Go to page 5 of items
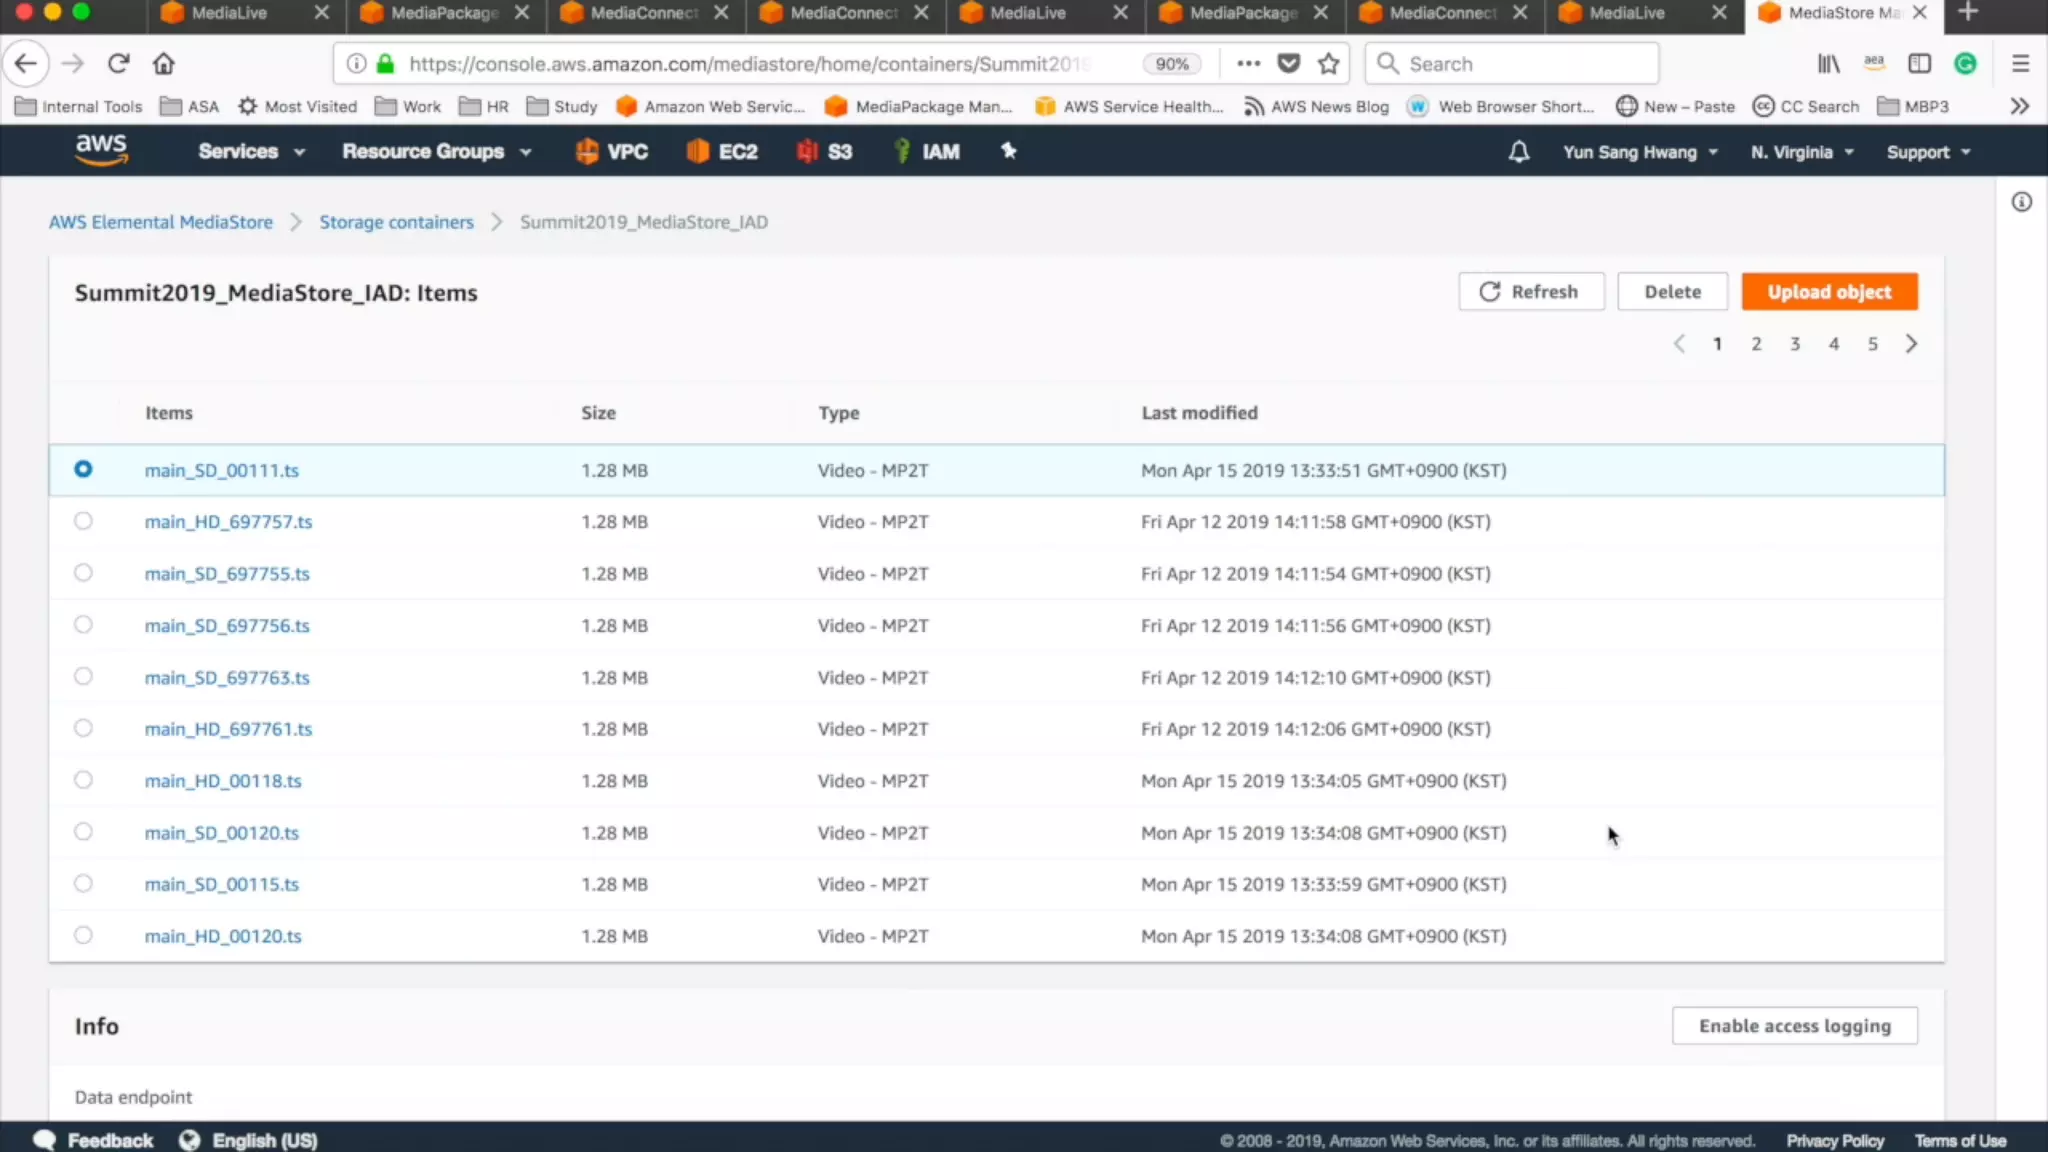Viewport: 2048px width, 1152px height. (1872, 344)
